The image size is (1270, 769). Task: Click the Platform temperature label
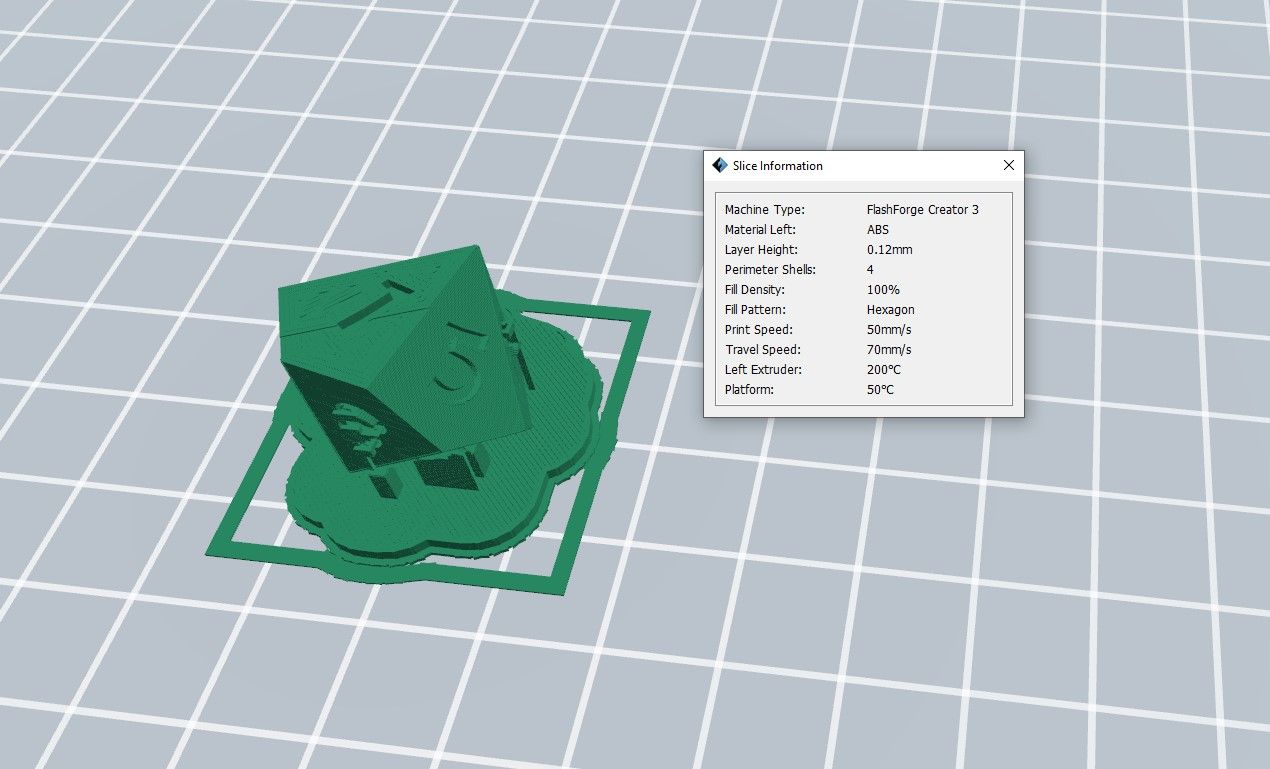pos(749,390)
